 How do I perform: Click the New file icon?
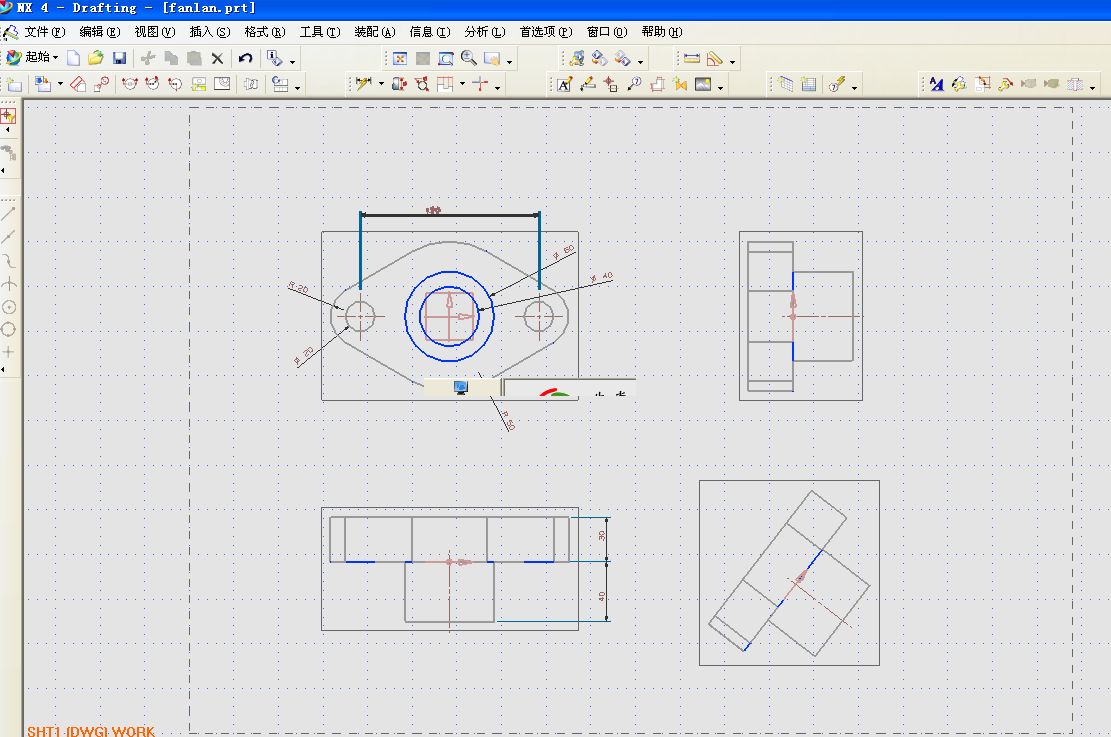[74, 58]
